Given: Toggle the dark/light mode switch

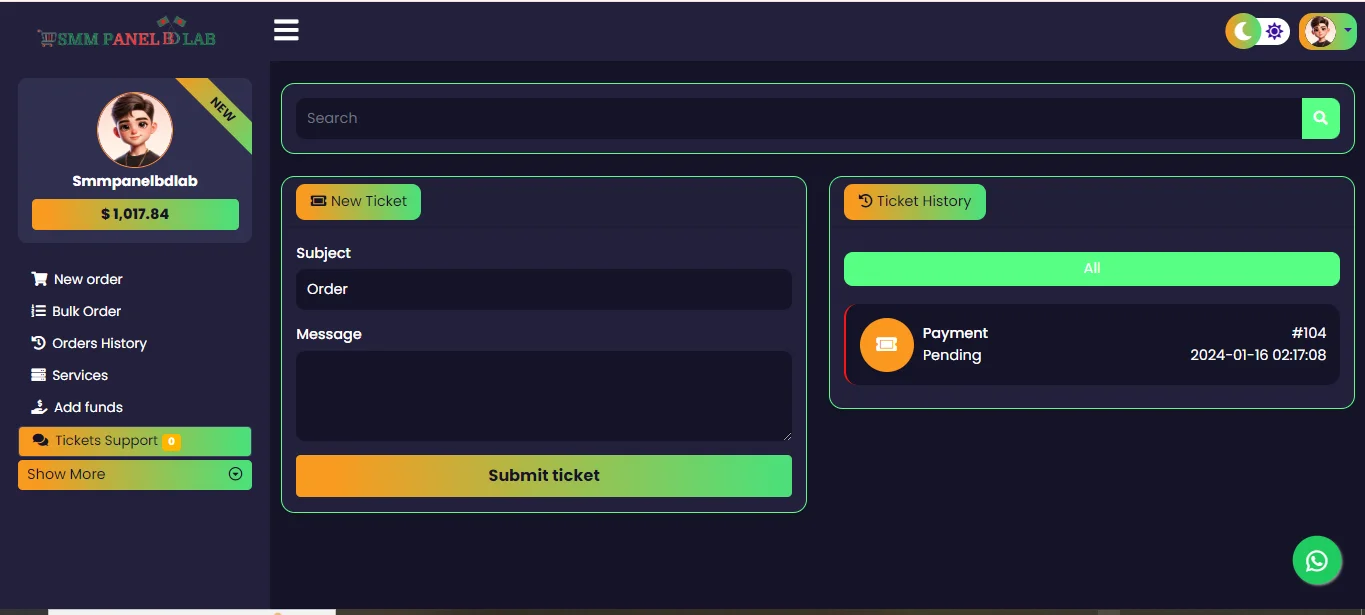Looking at the screenshot, I should (1258, 31).
